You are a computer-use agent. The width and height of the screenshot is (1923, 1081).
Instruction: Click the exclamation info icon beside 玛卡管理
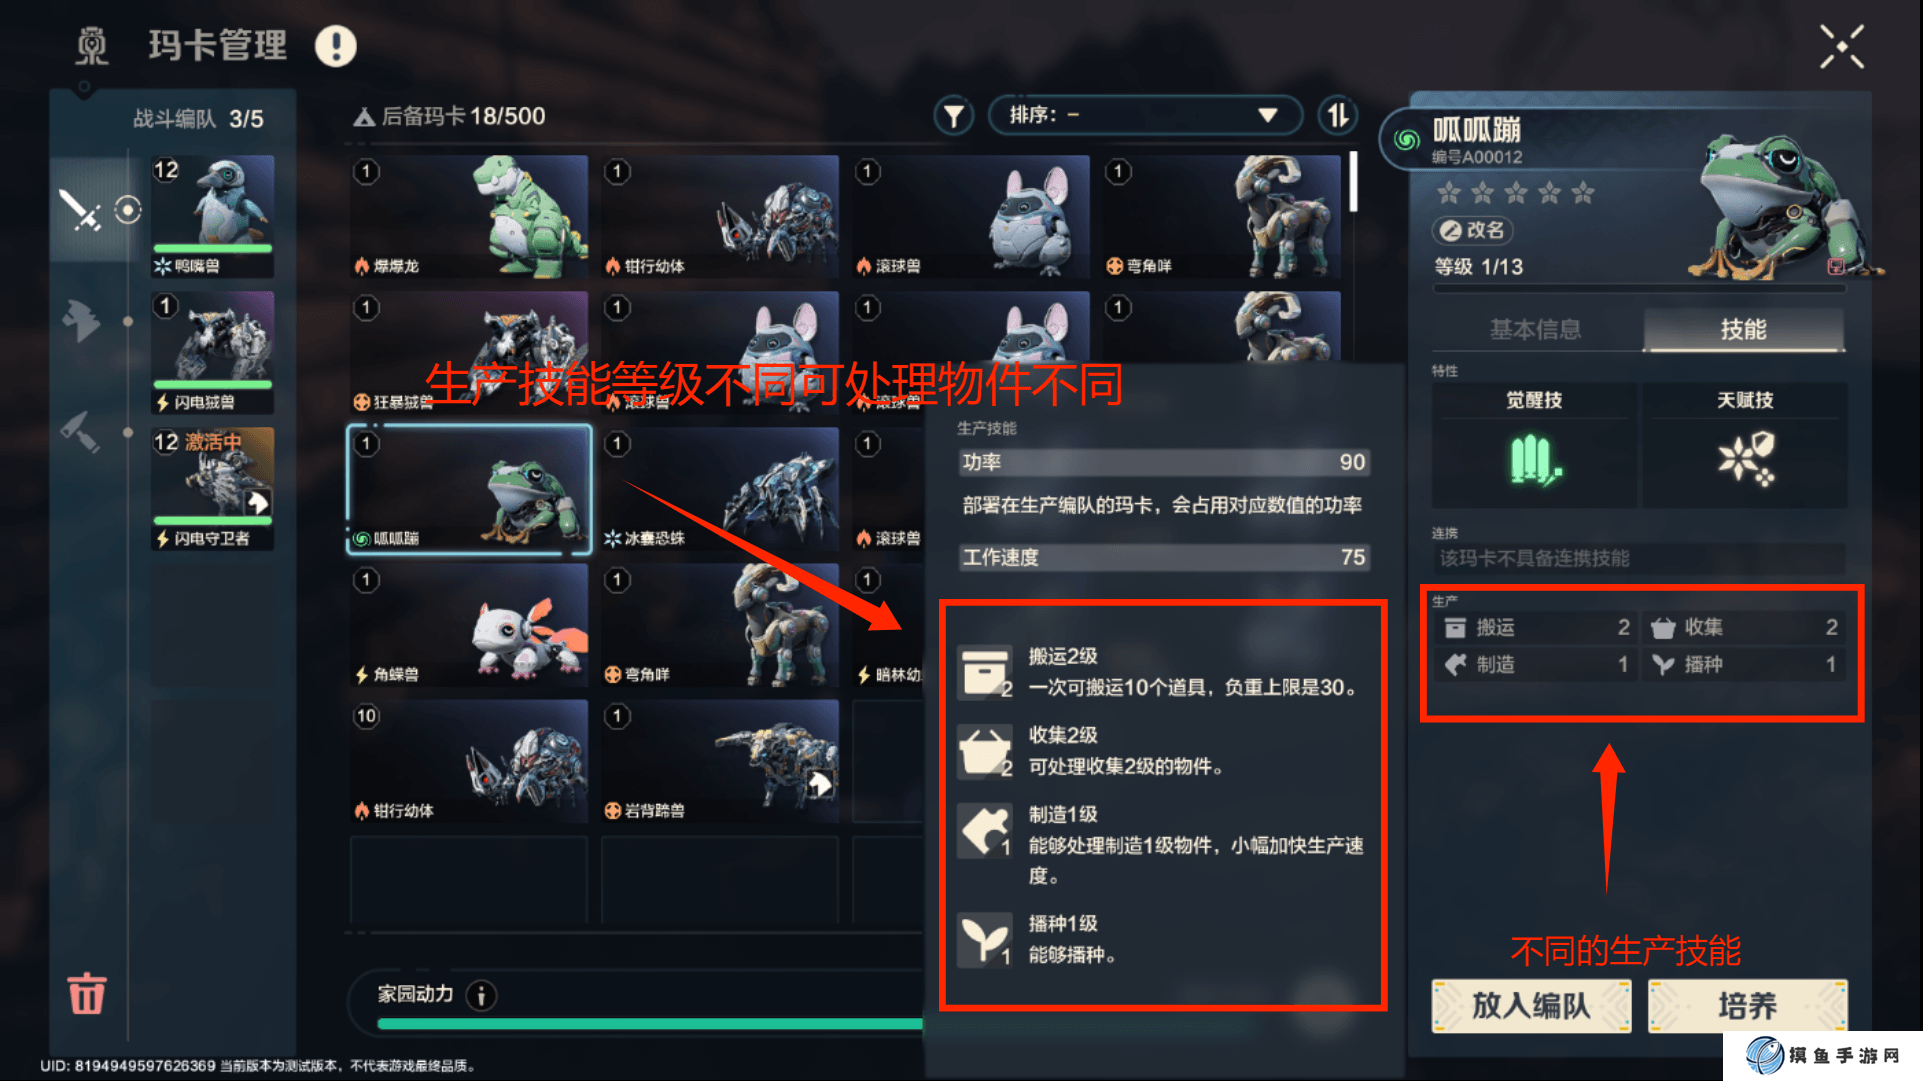click(x=336, y=46)
